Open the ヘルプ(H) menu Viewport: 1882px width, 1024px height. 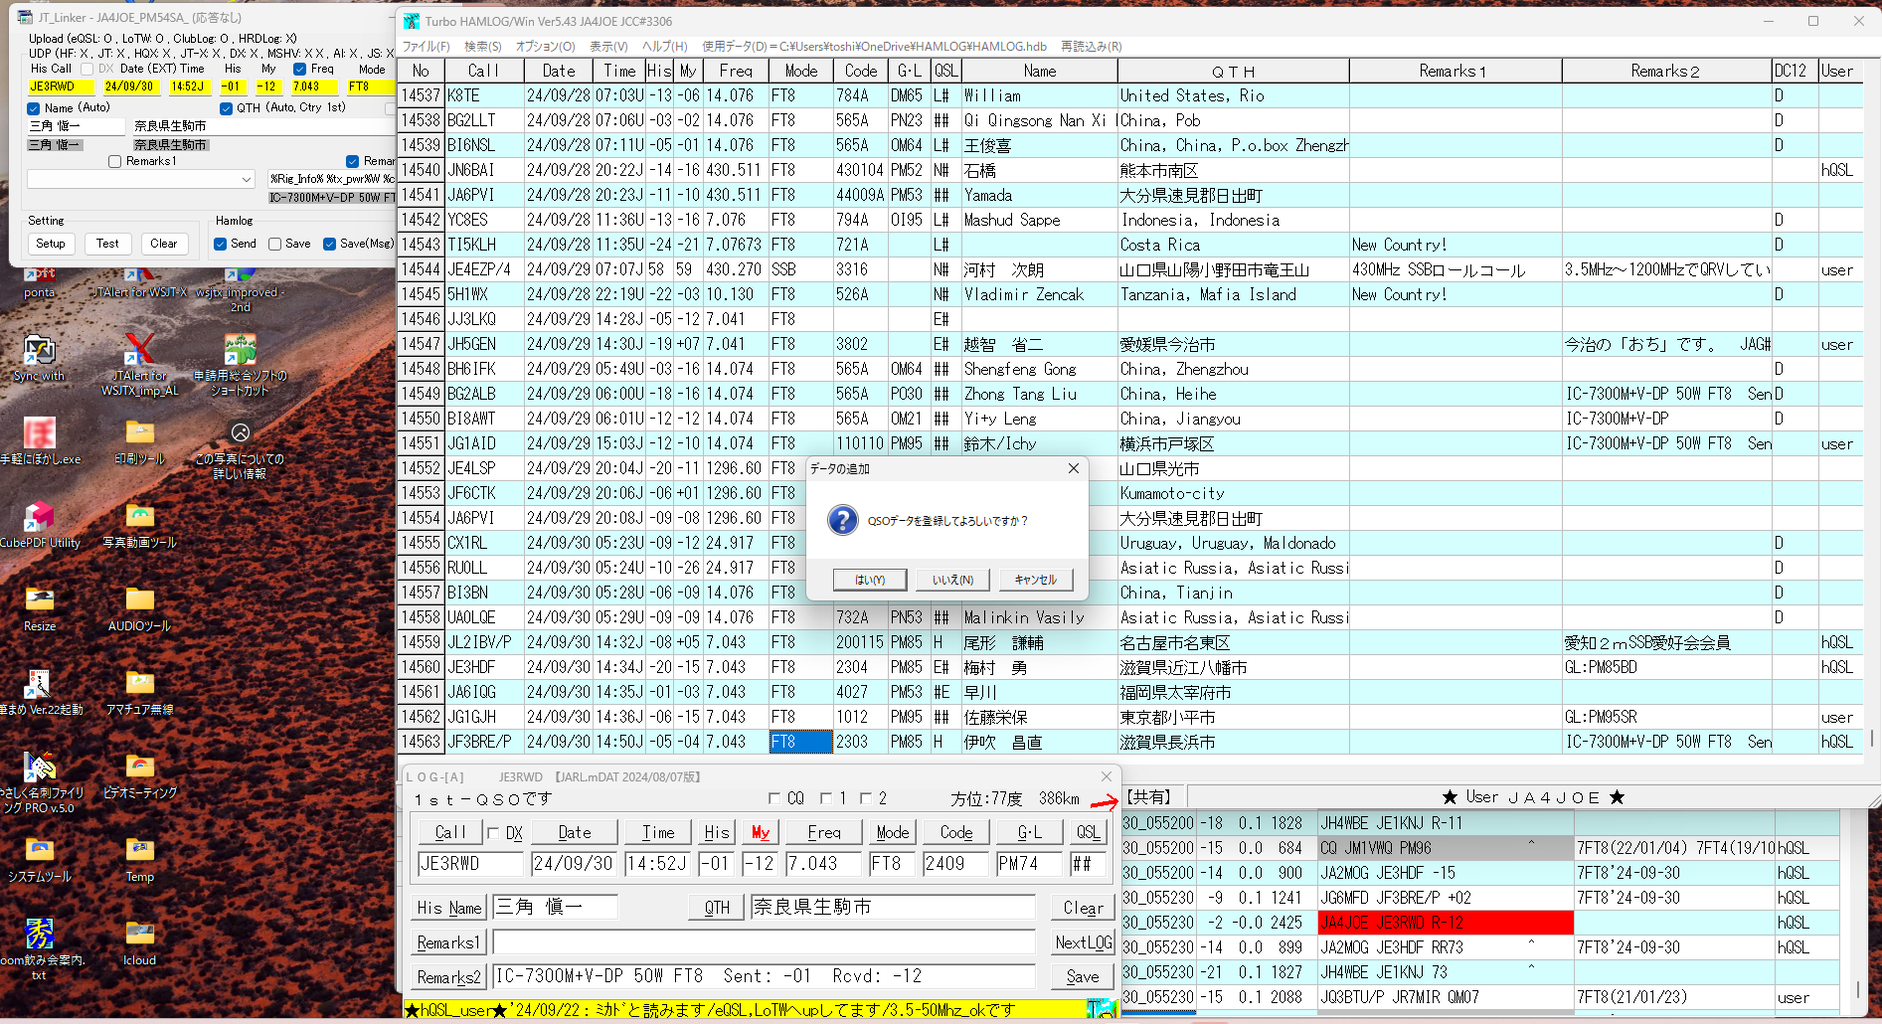point(665,46)
